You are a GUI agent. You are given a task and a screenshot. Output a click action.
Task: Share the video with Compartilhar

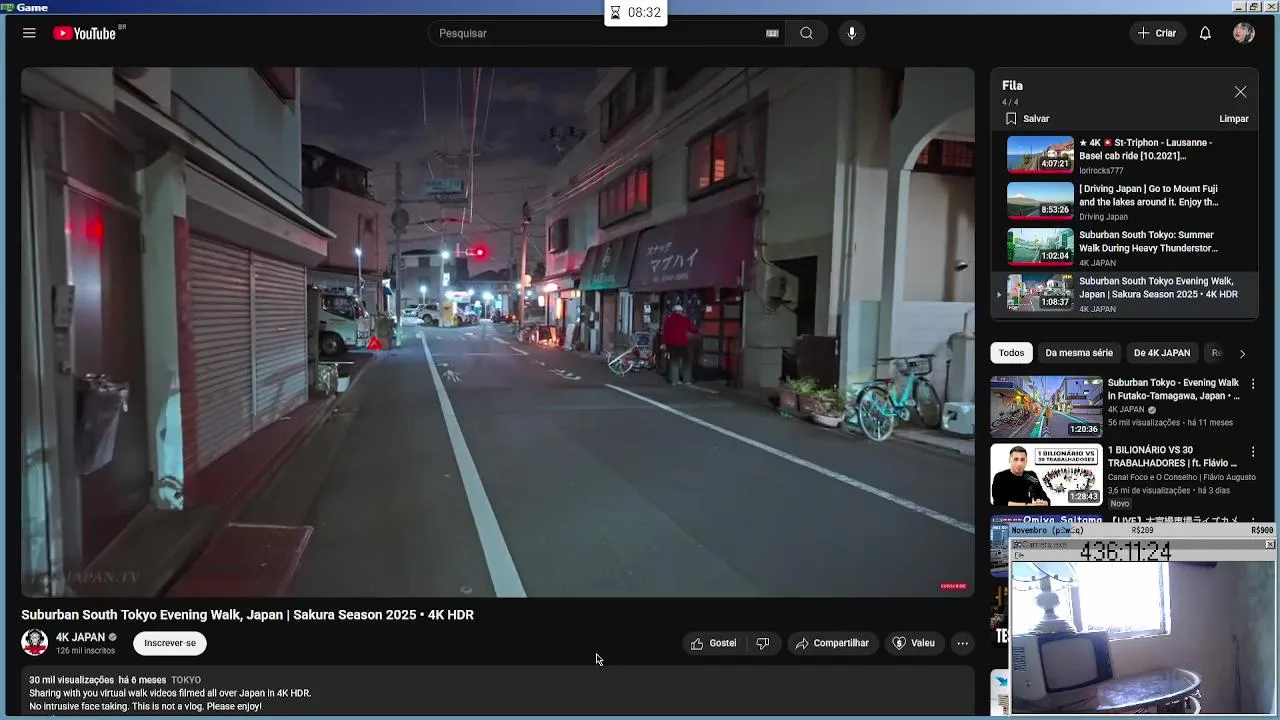click(x=832, y=643)
